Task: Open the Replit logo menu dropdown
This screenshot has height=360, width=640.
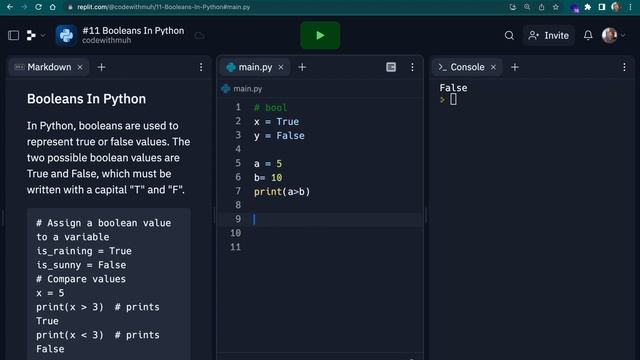Action: point(36,36)
